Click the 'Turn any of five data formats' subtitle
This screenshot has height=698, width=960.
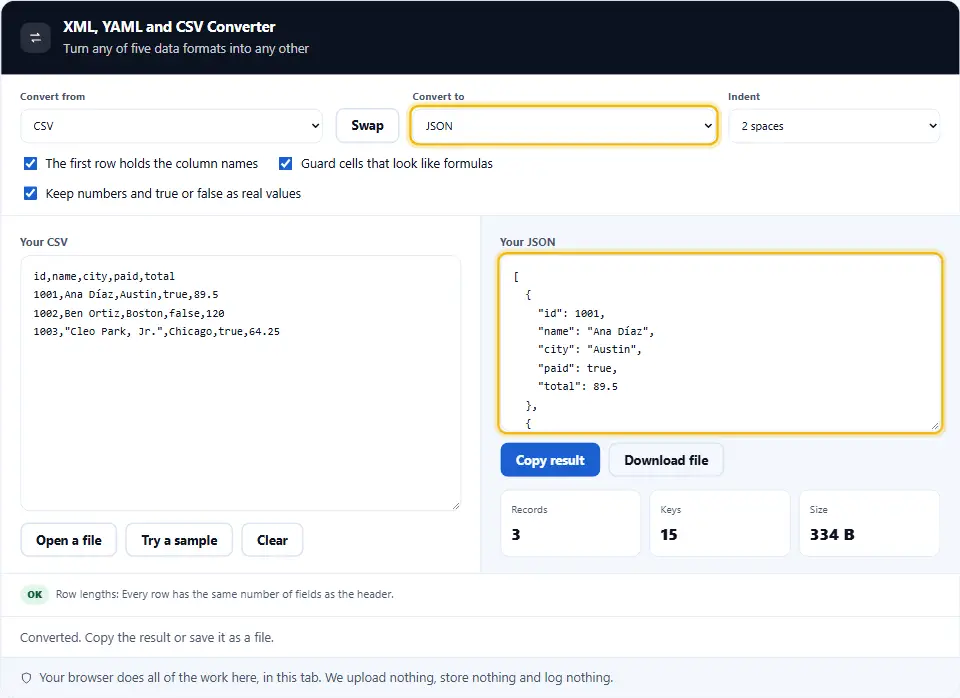pyautogui.click(x=186, y=48)
